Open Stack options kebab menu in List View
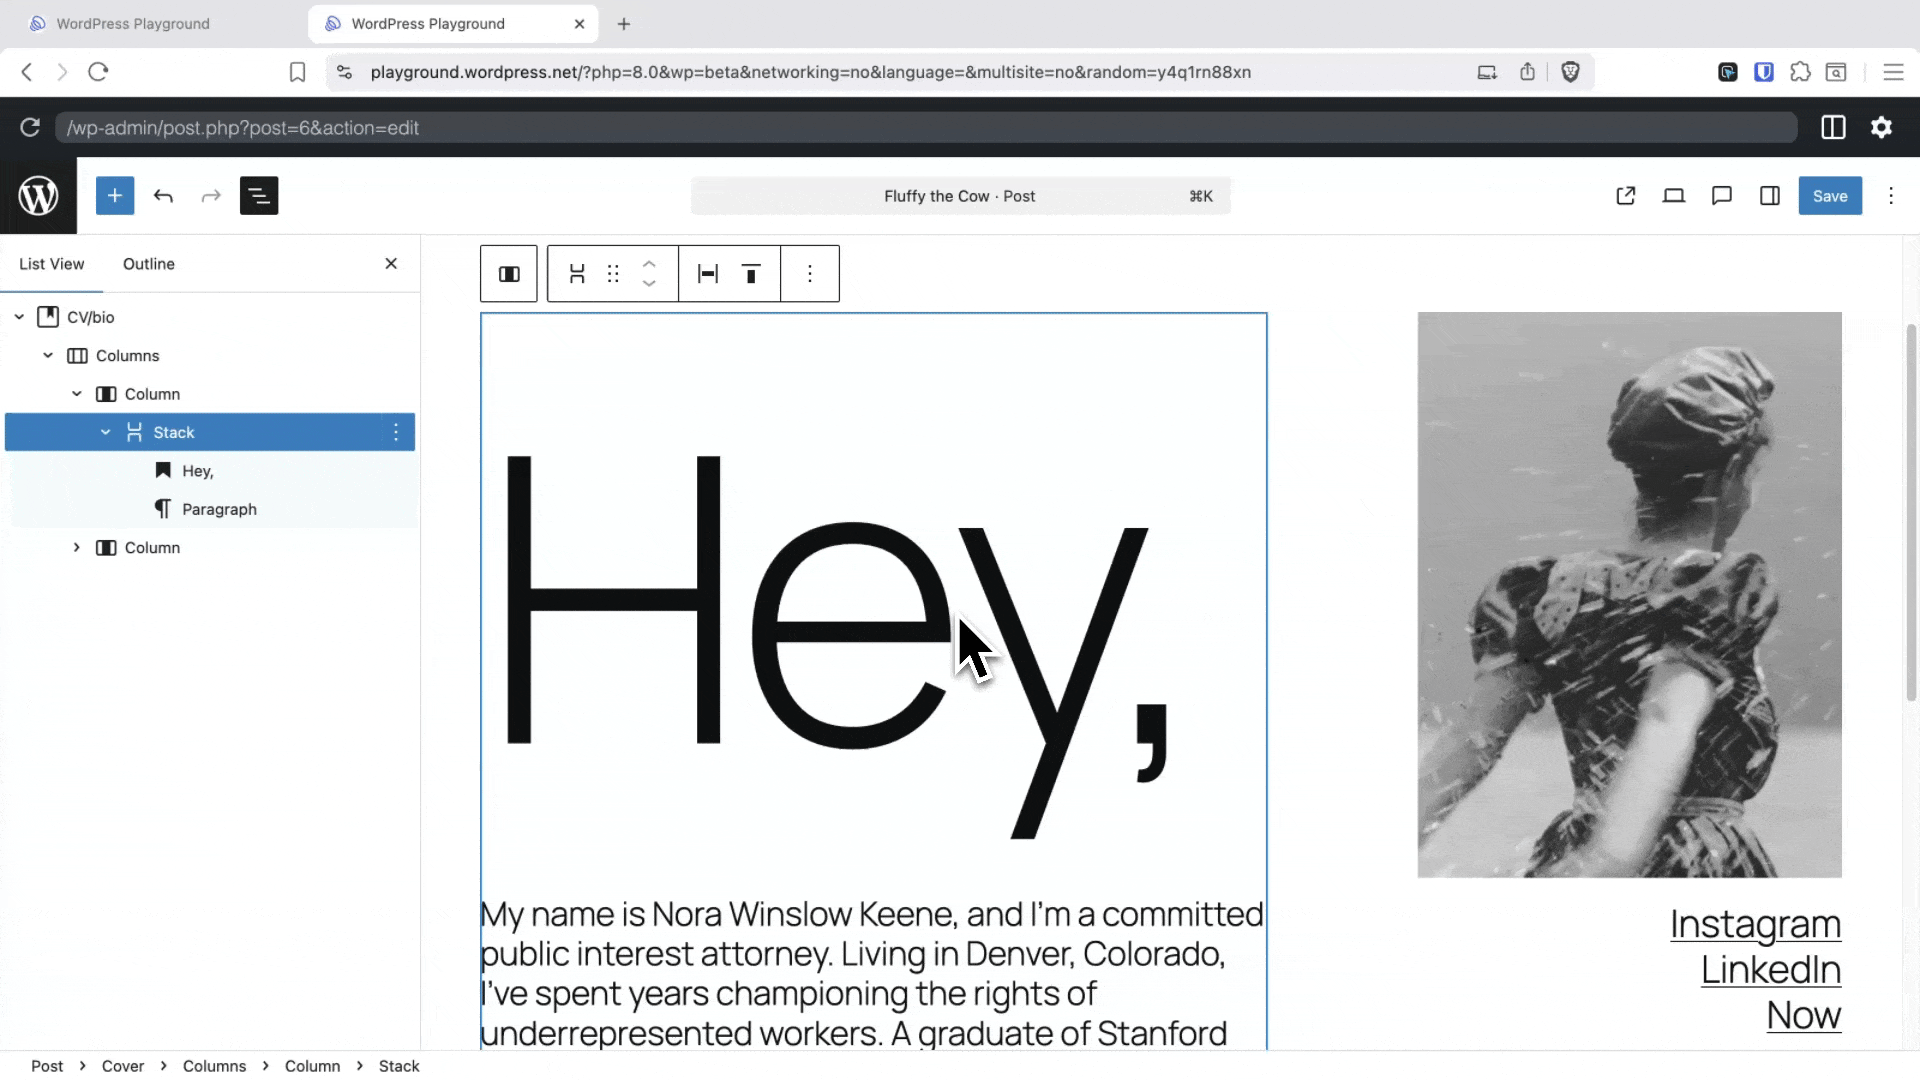Image resolution: width=1920 pixels, height=1080 pixels. [x=396, y=432]
